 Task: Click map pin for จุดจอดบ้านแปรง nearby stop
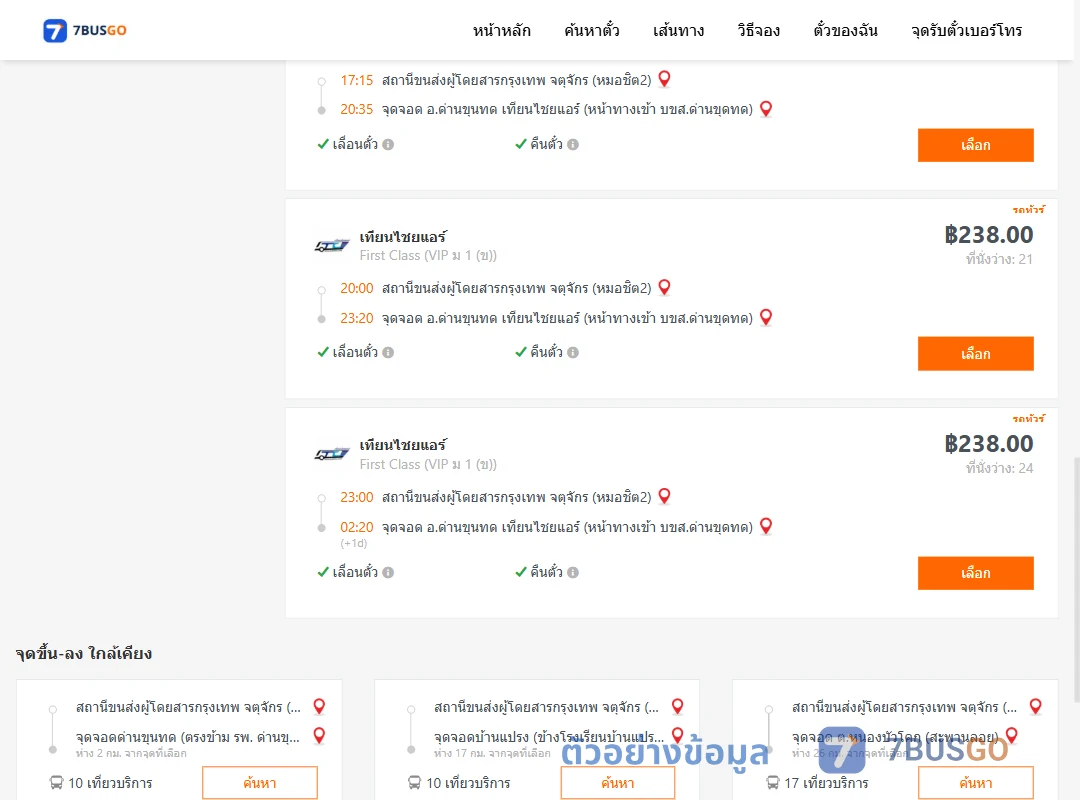[678, 736]
